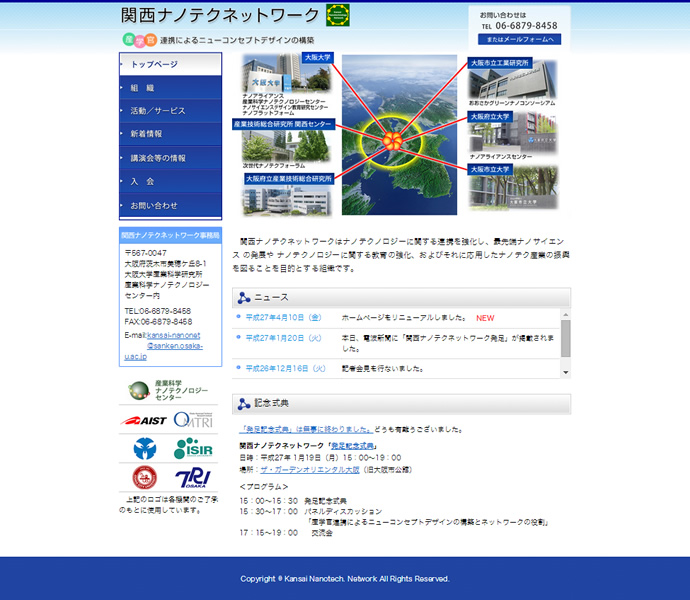
Task: Click the Kansai Nanotech Network green logo icon
Action: click(x=338, y=15)
